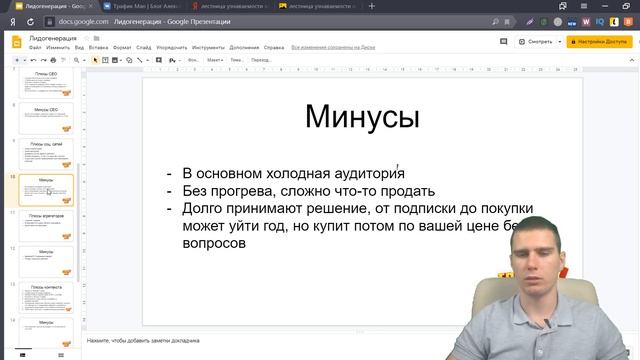Open the Google Slides home icon

tap(17, 42)
